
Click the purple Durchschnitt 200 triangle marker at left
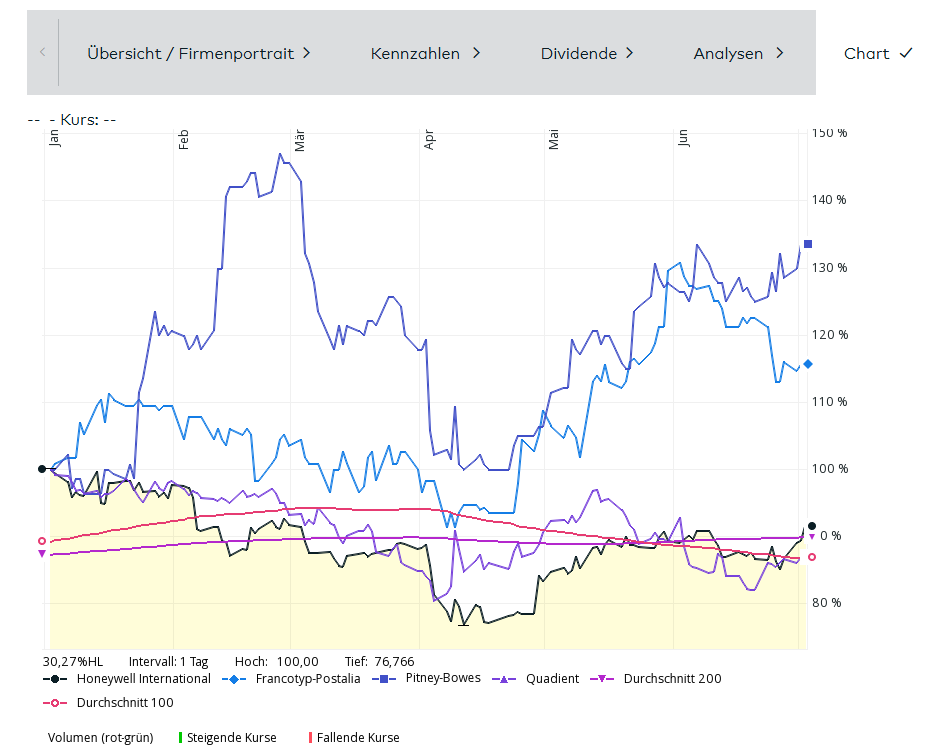click(x=42, y=553)
